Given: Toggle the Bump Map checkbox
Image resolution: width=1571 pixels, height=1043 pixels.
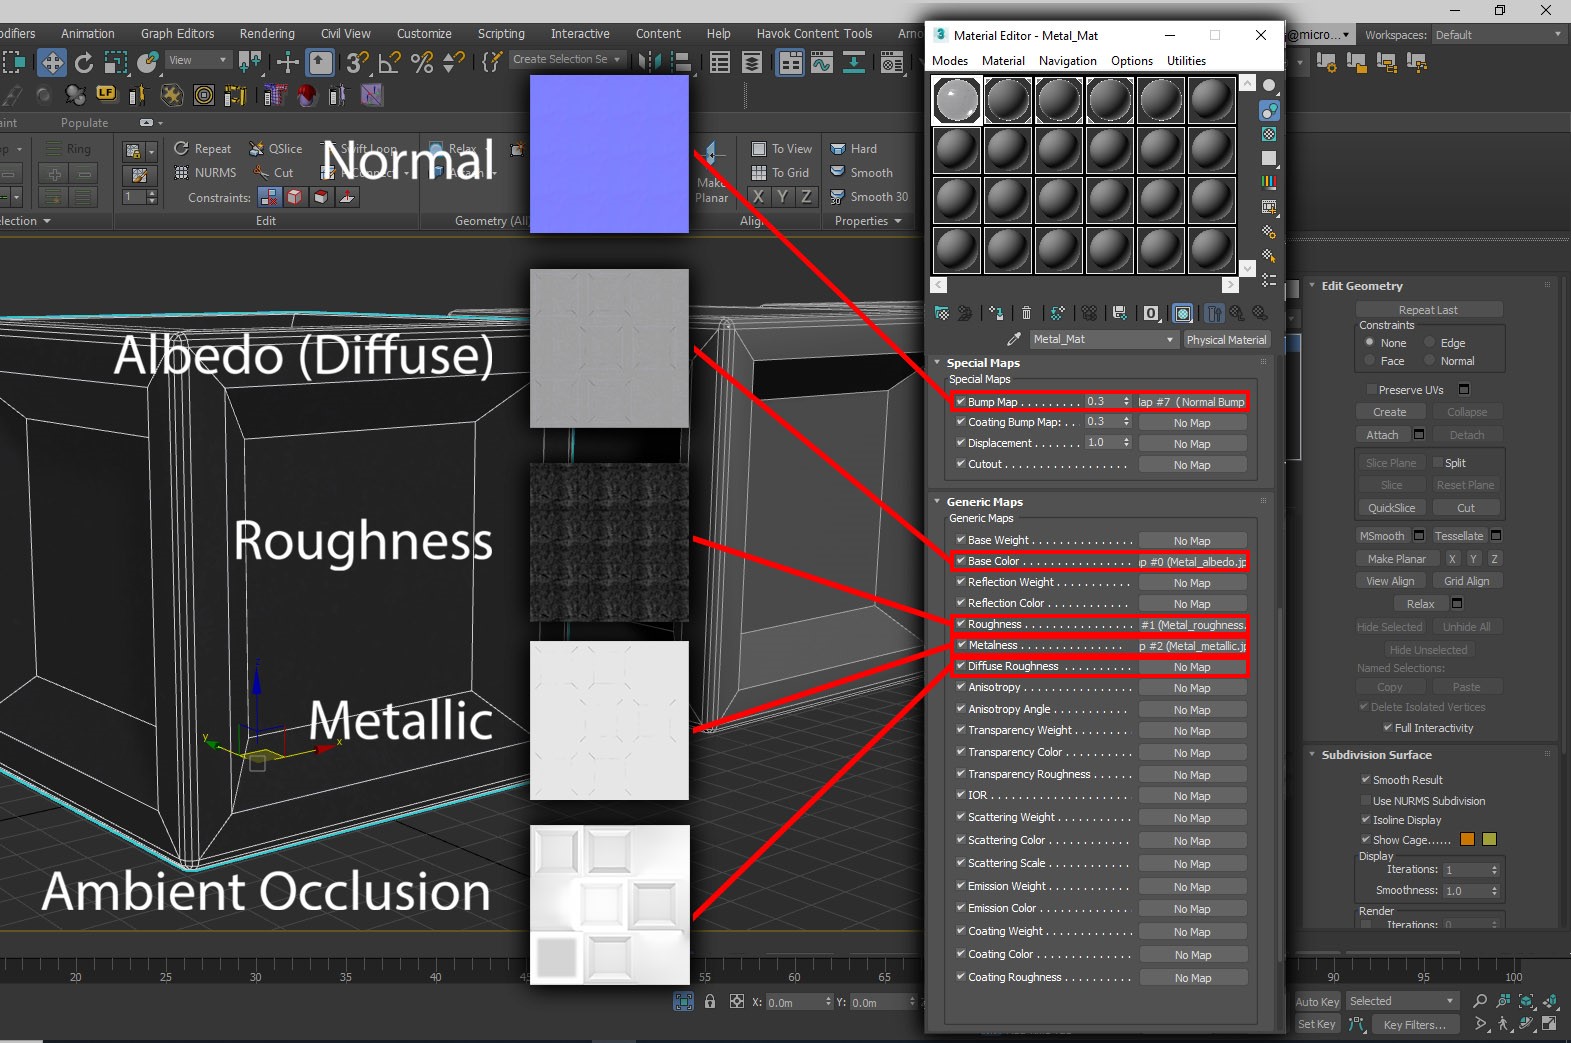Looking at the screenshot, I should coord(960,401).
